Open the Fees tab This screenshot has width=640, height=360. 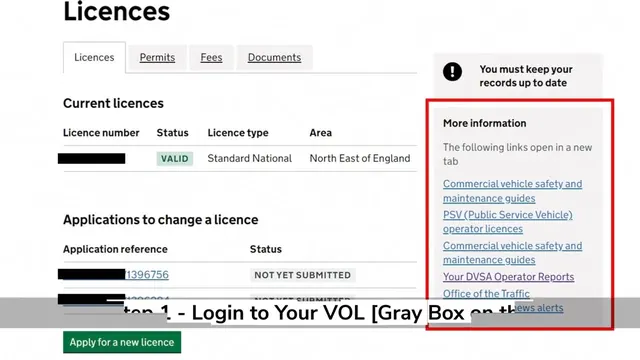coord(211,58)
